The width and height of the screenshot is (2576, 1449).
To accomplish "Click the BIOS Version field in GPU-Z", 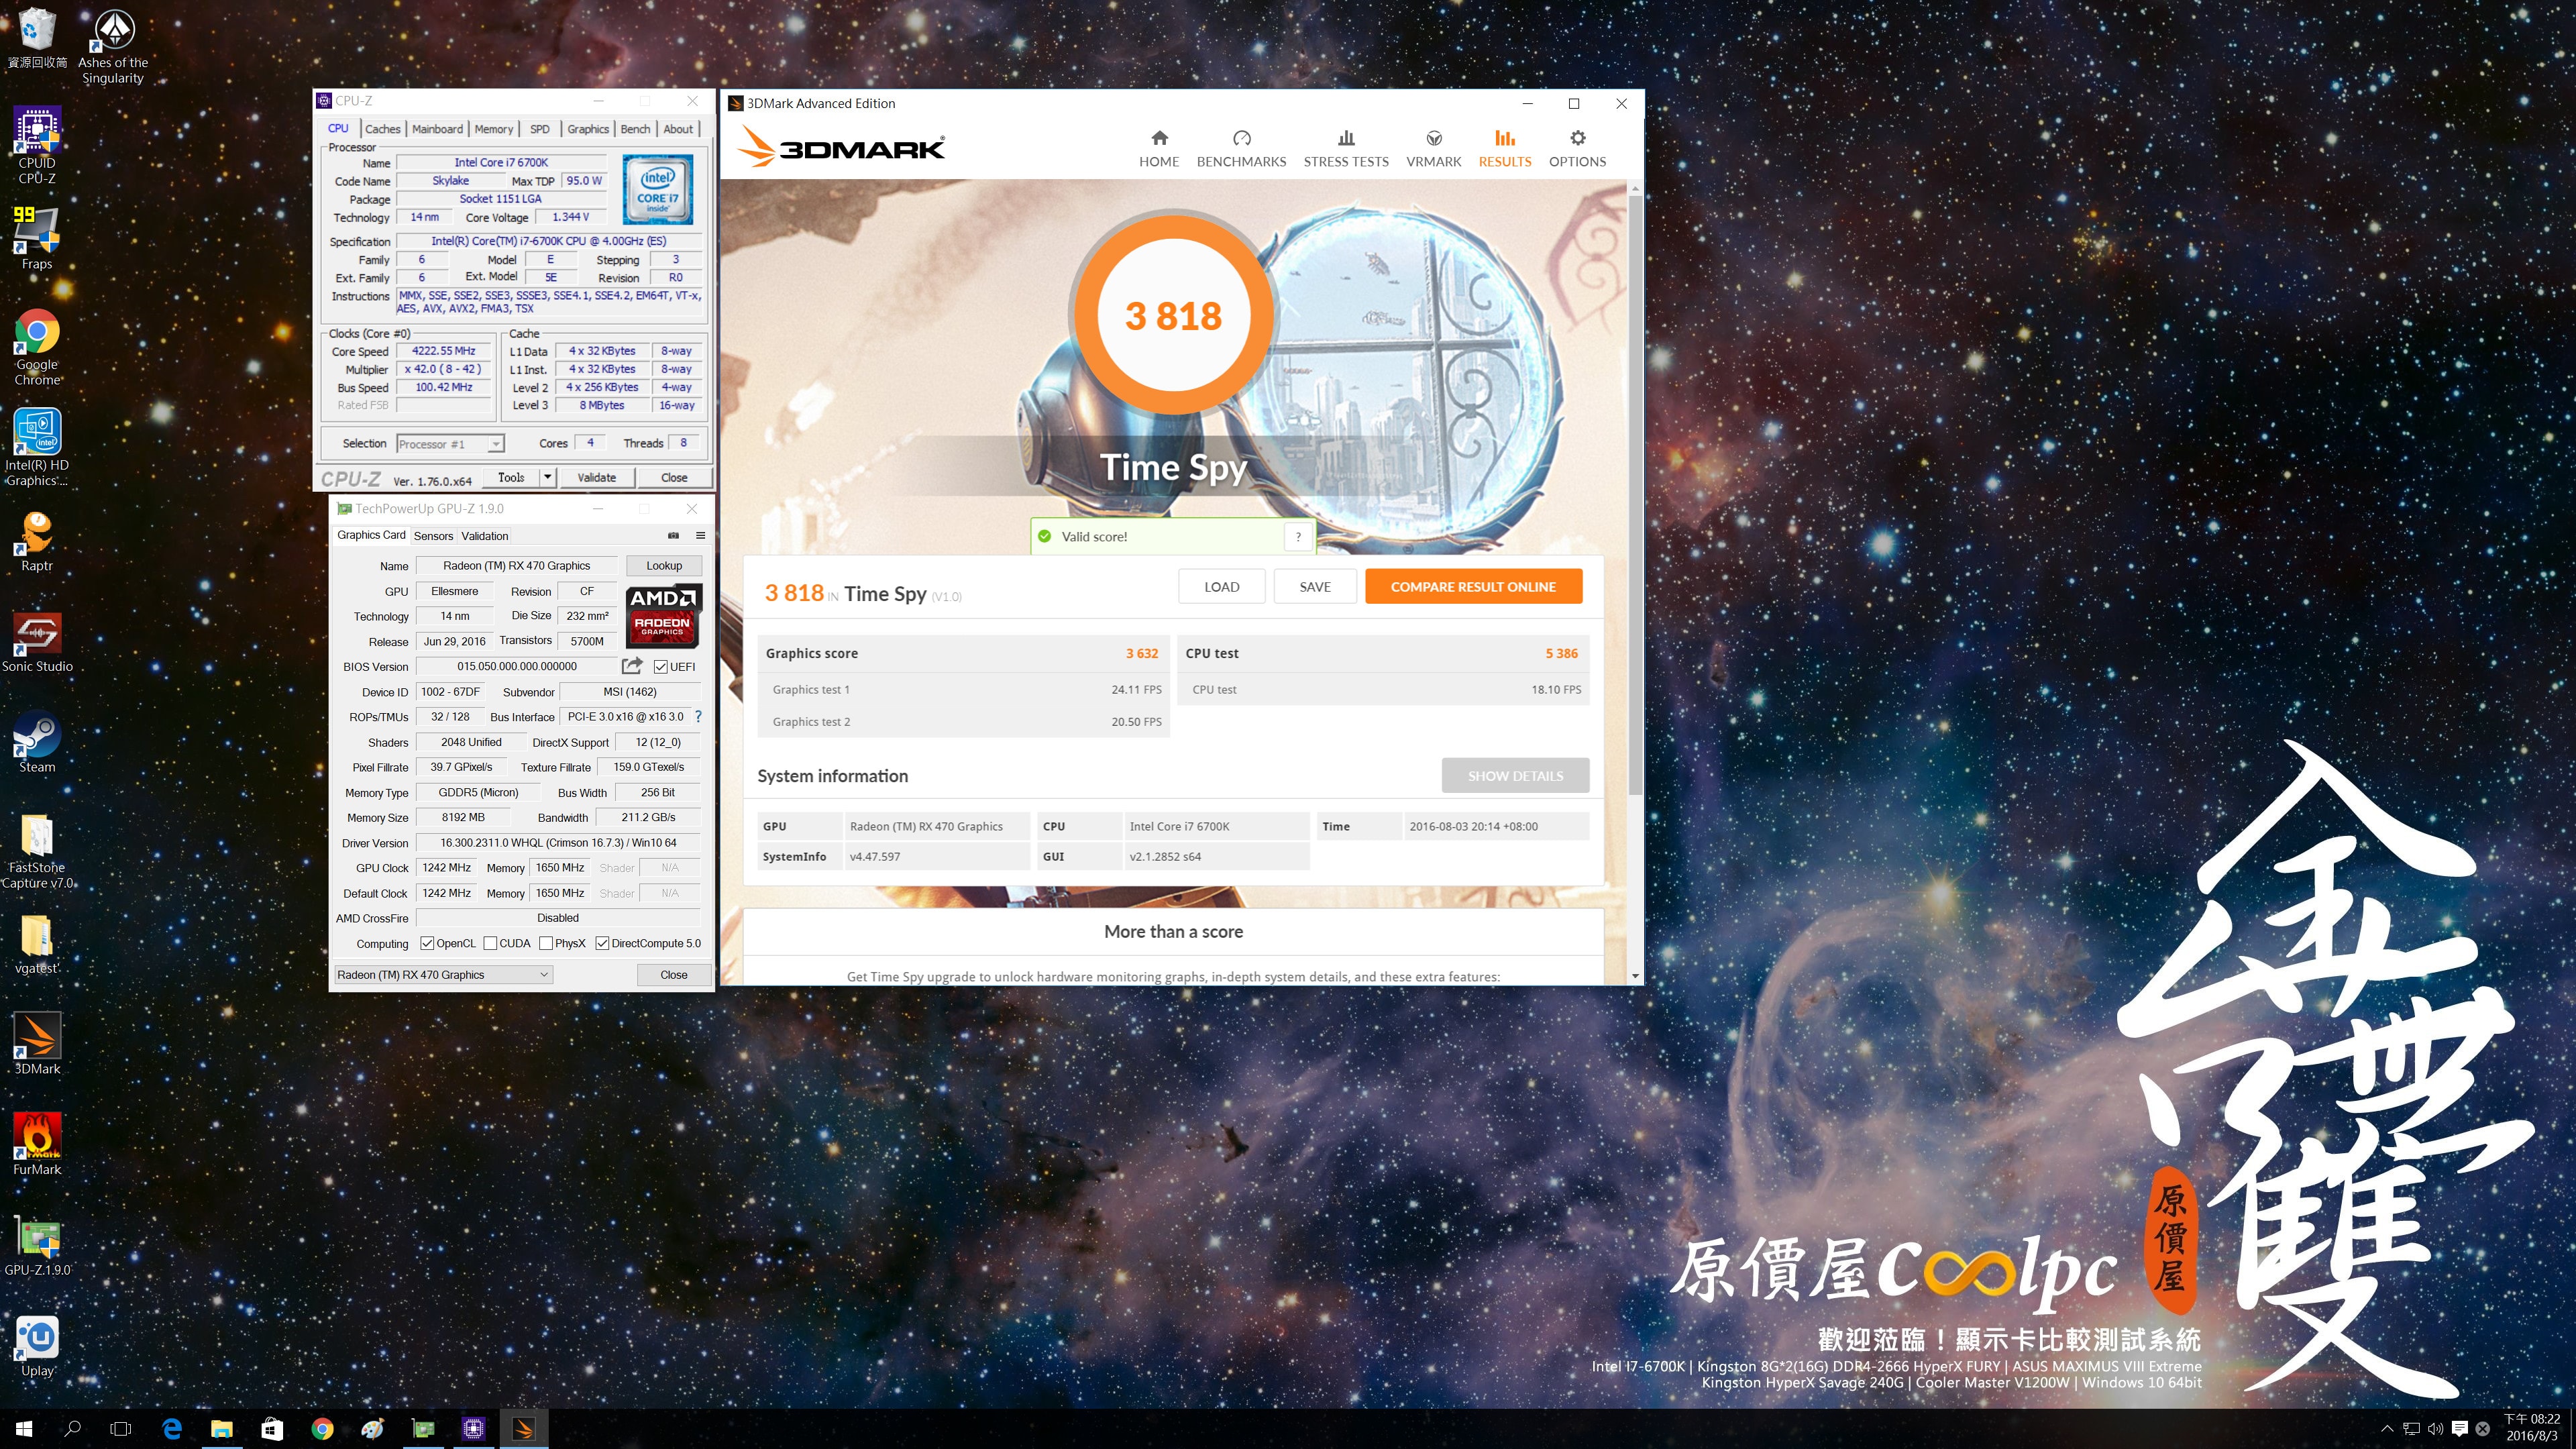I will tap(517, 666).
